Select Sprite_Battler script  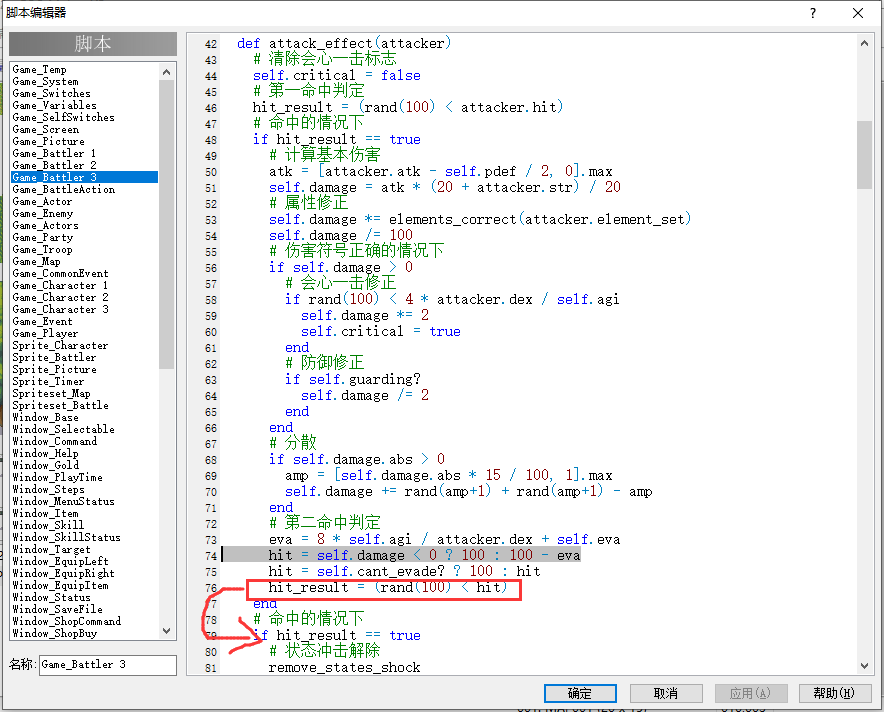click(54, 357)
